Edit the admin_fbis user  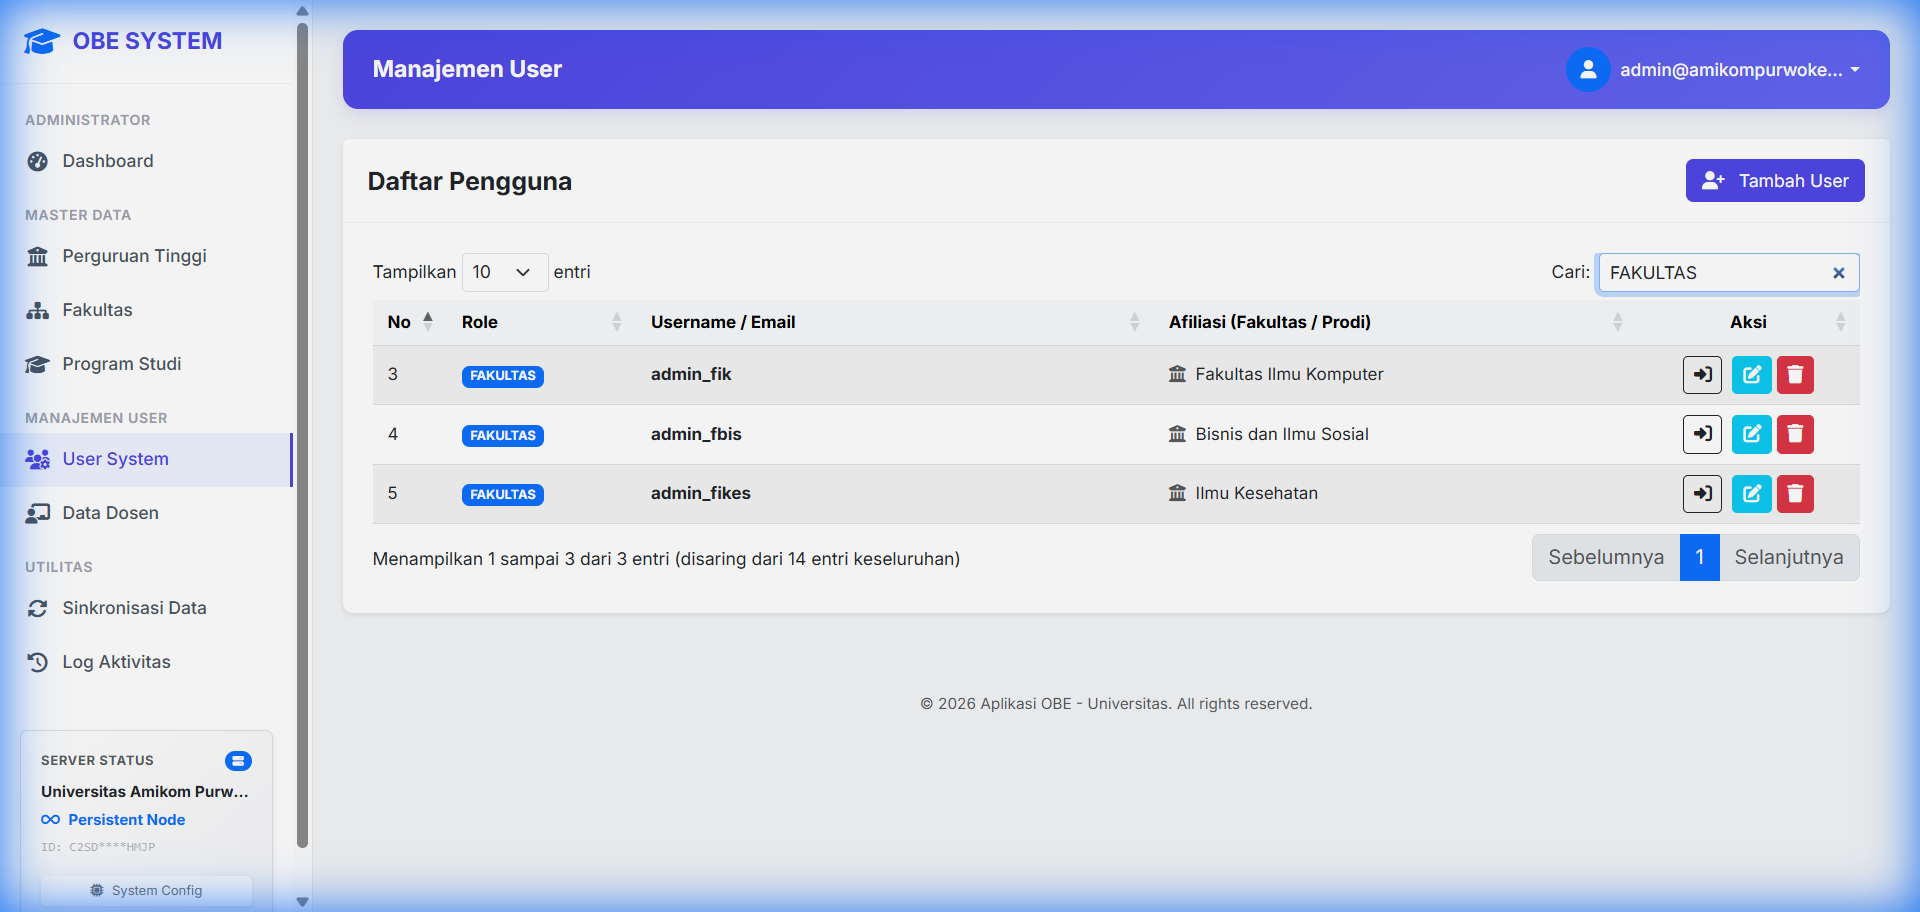[1751, 434]
